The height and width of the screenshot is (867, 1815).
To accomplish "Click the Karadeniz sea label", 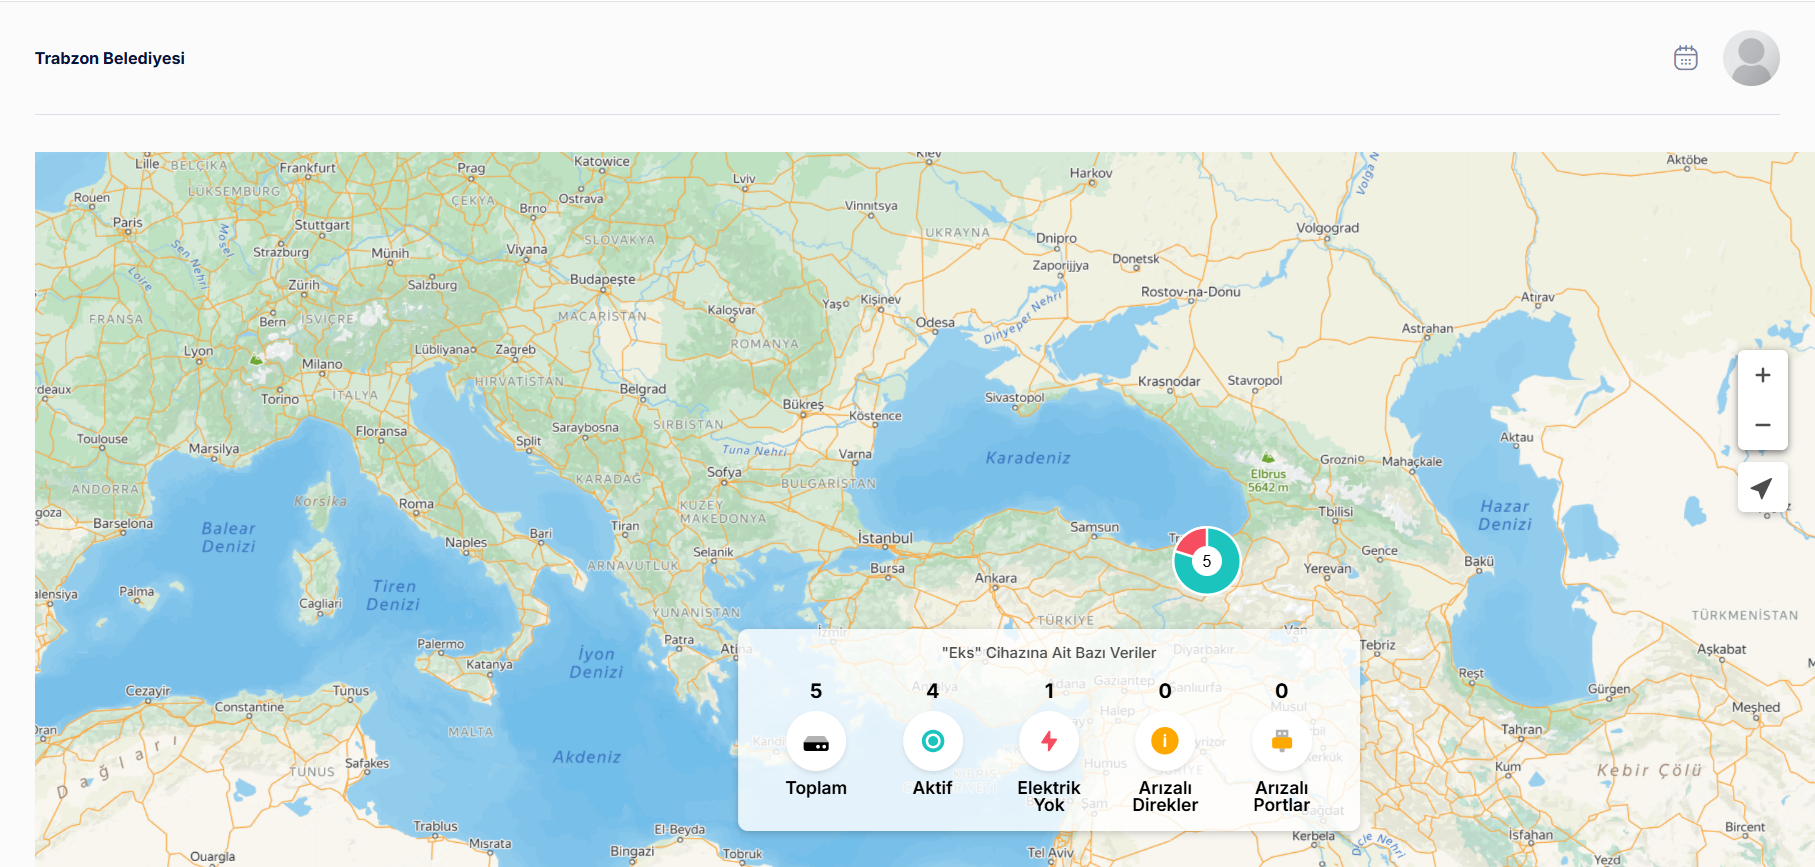I will pos(1028,458).
